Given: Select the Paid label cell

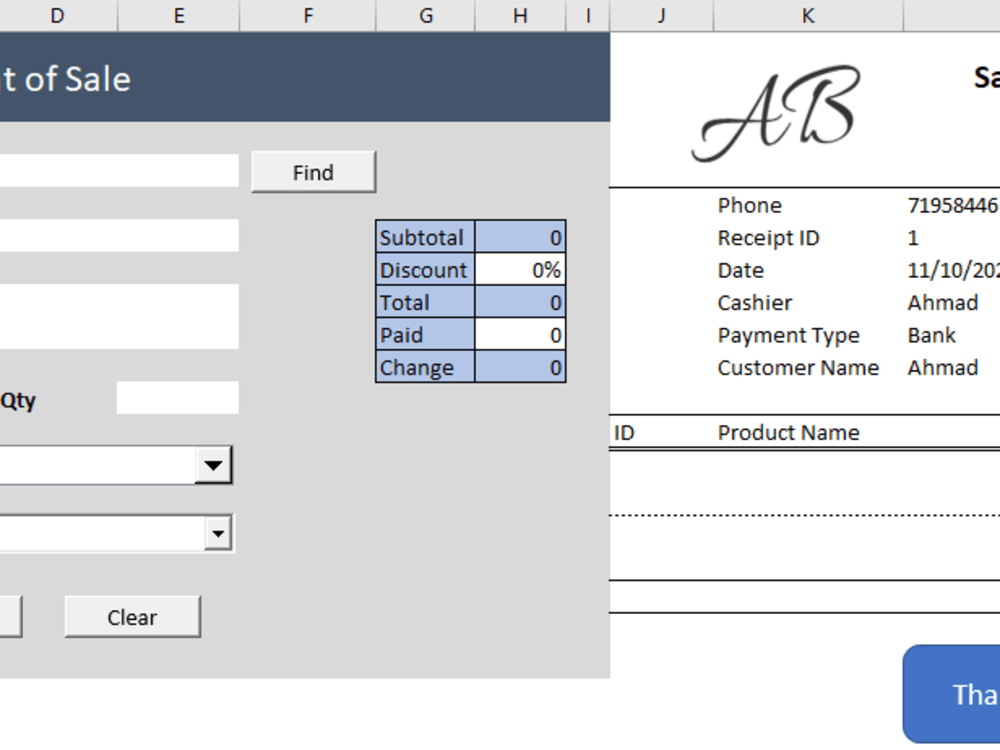Looking at the screenshot, I should [x=425, y=335].
